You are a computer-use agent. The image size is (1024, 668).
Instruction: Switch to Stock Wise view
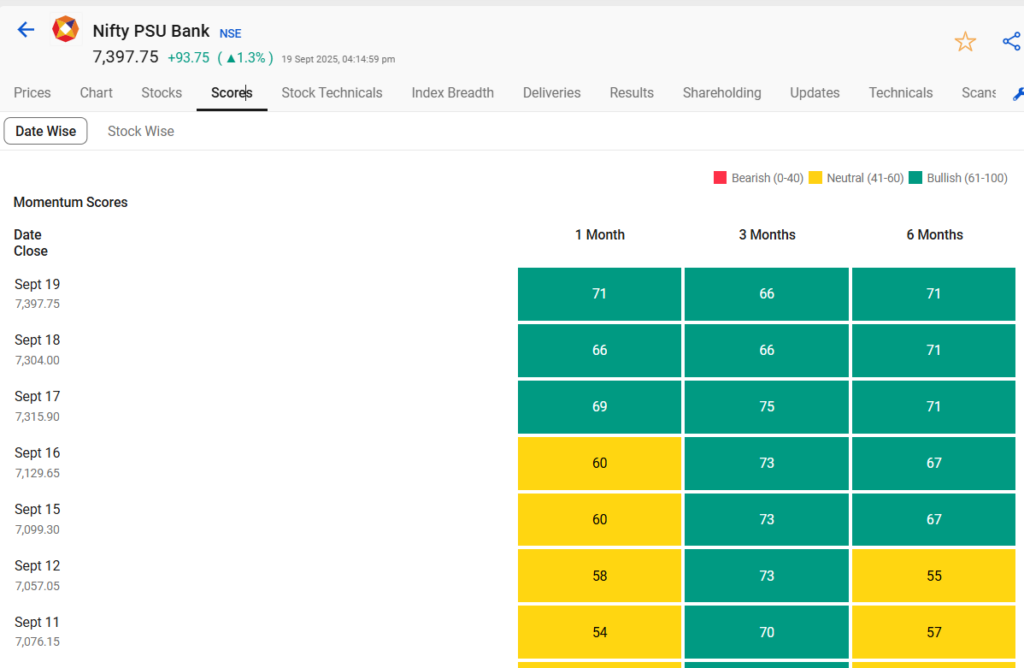click(140, 131)
